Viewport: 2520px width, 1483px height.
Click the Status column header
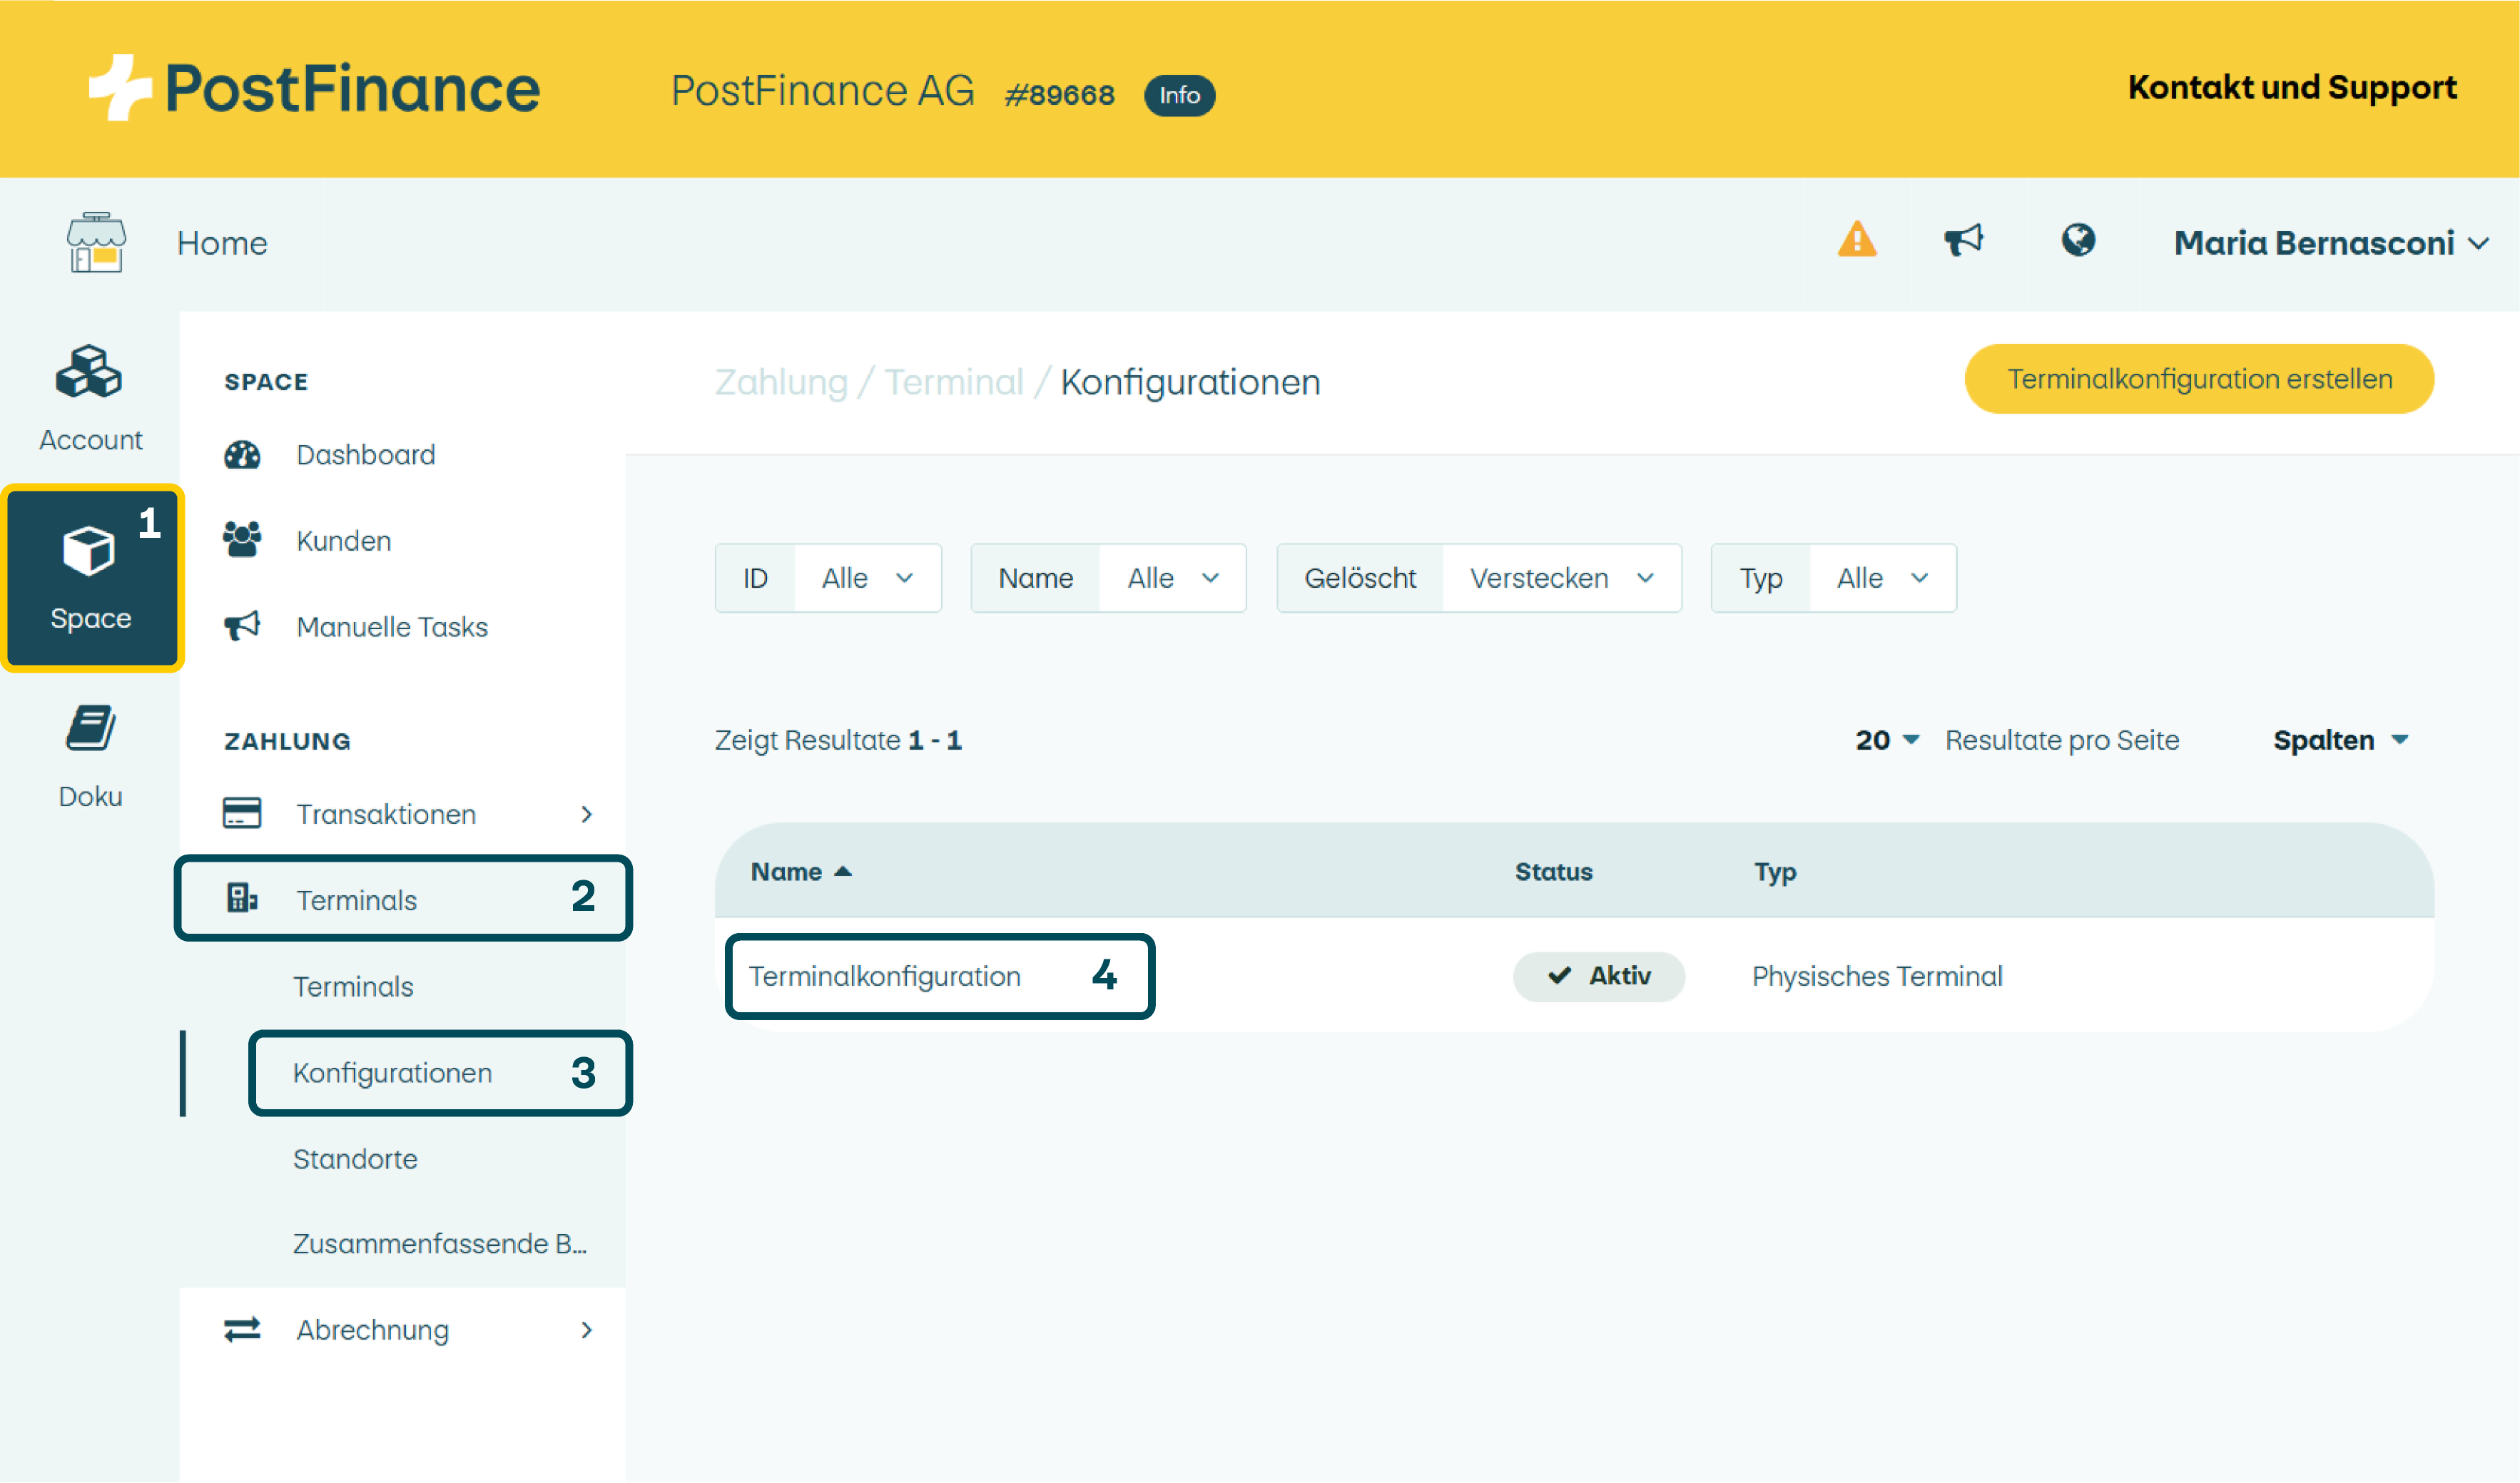click(1553, 871)
